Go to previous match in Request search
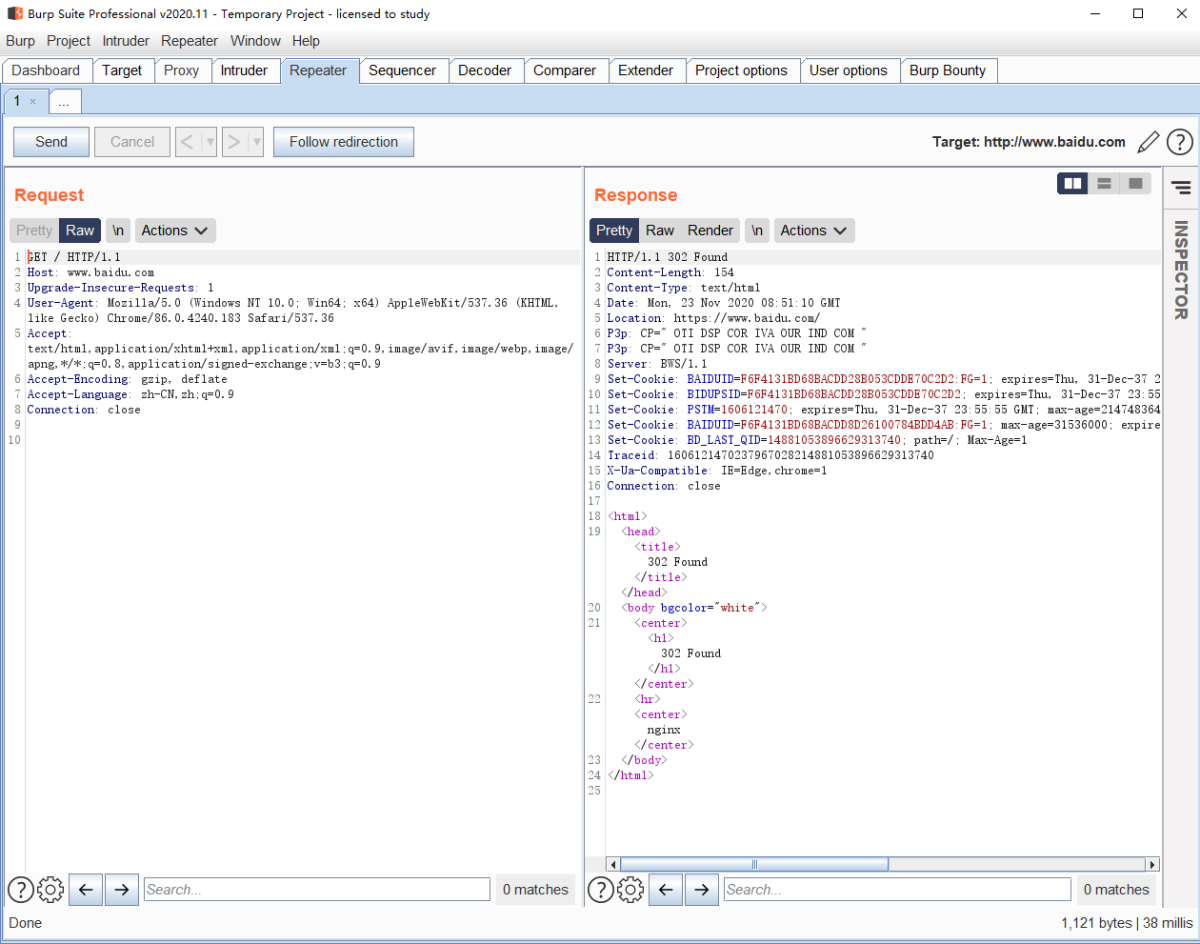1200x944 pixels. [85, 889]
